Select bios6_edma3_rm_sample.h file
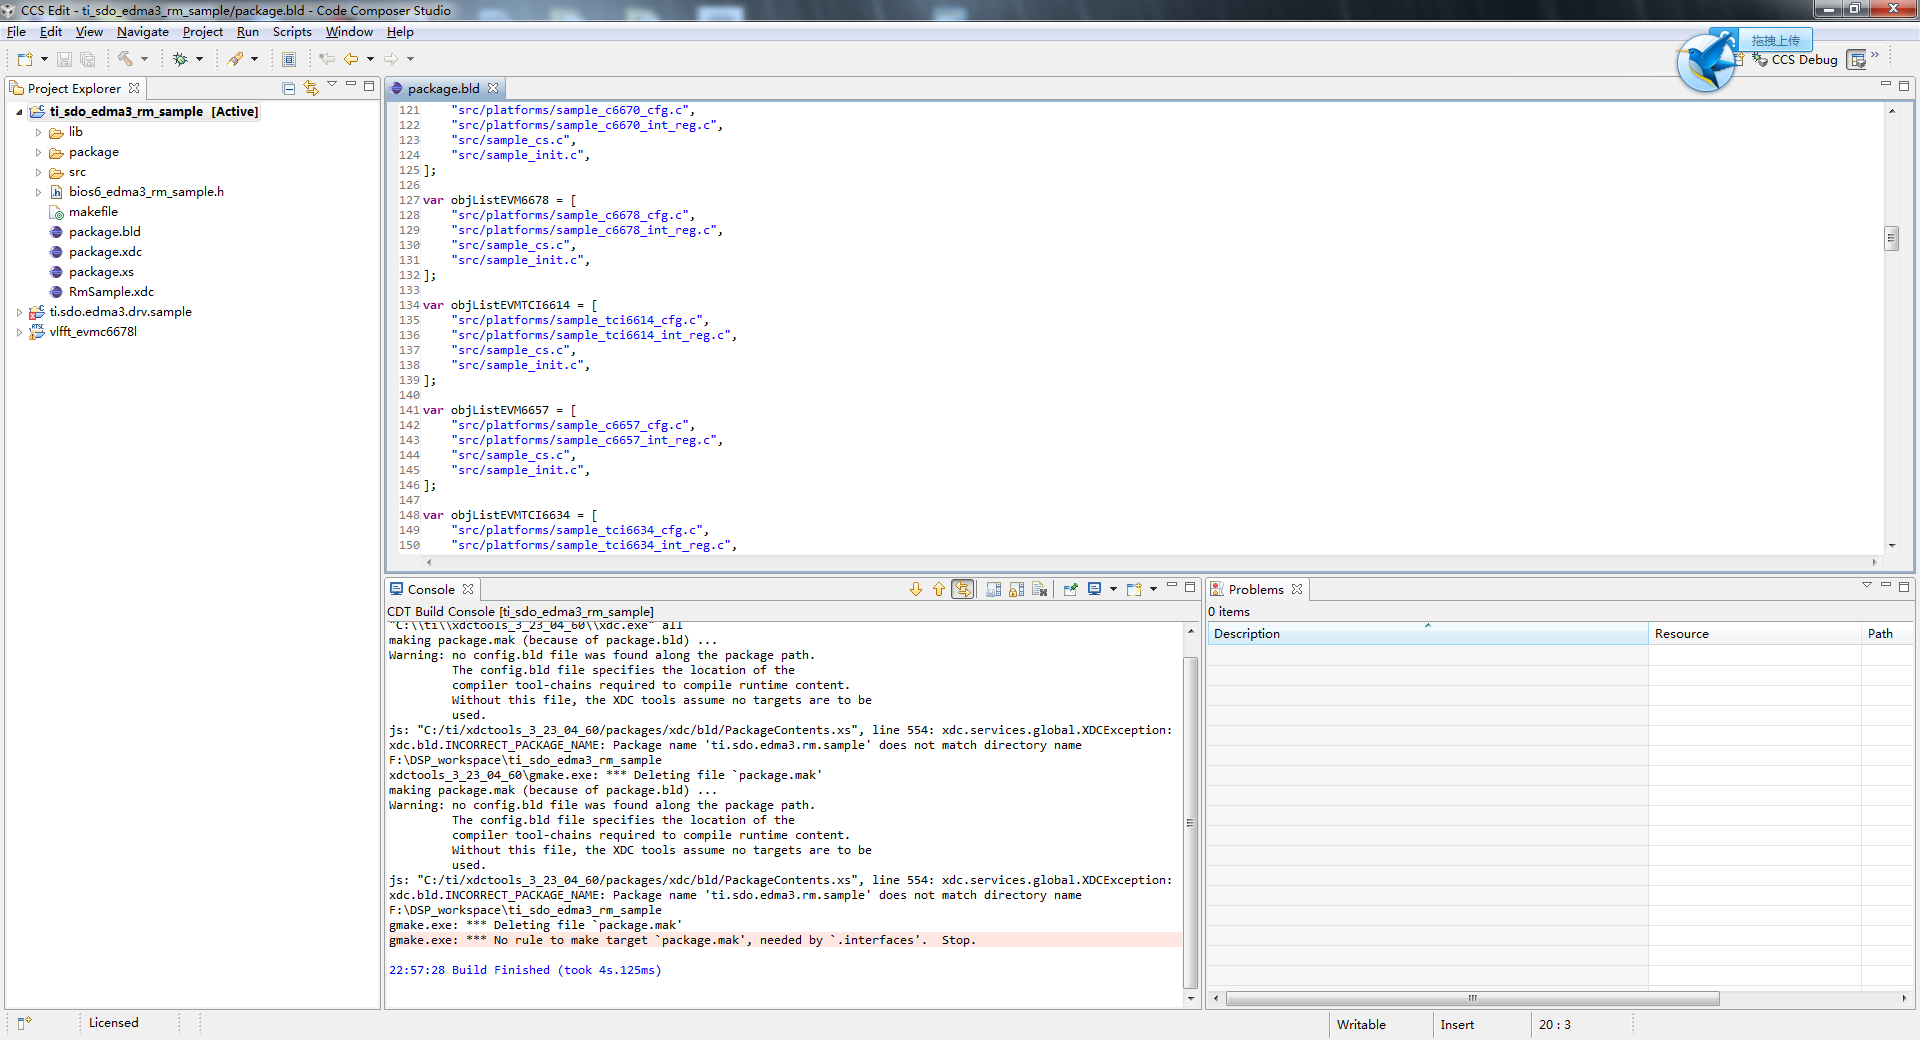Viewport: 1920px width, 1040px height. [x=146, y=192]
